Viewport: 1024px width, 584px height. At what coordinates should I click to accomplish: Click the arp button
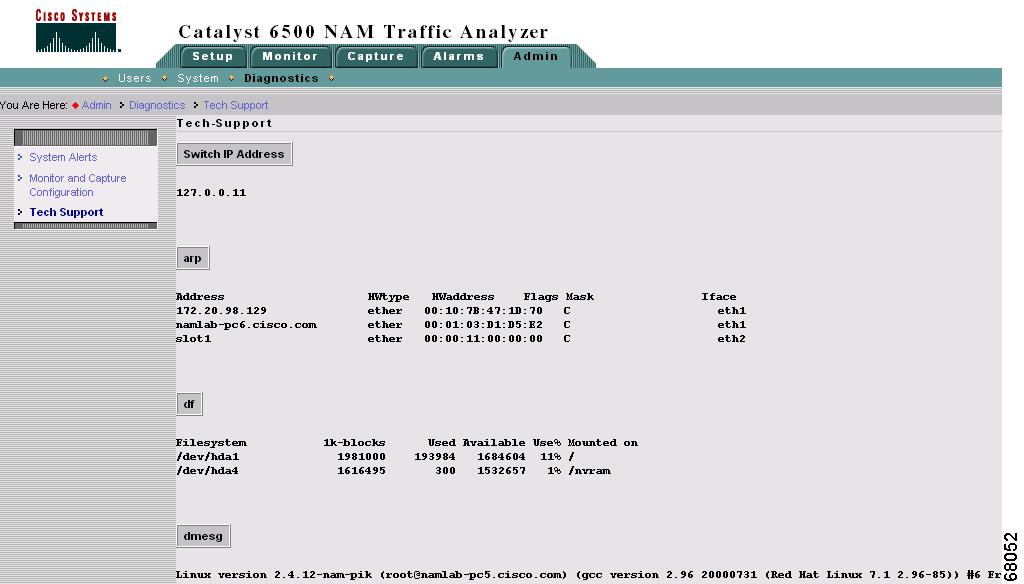coord(192,257)
